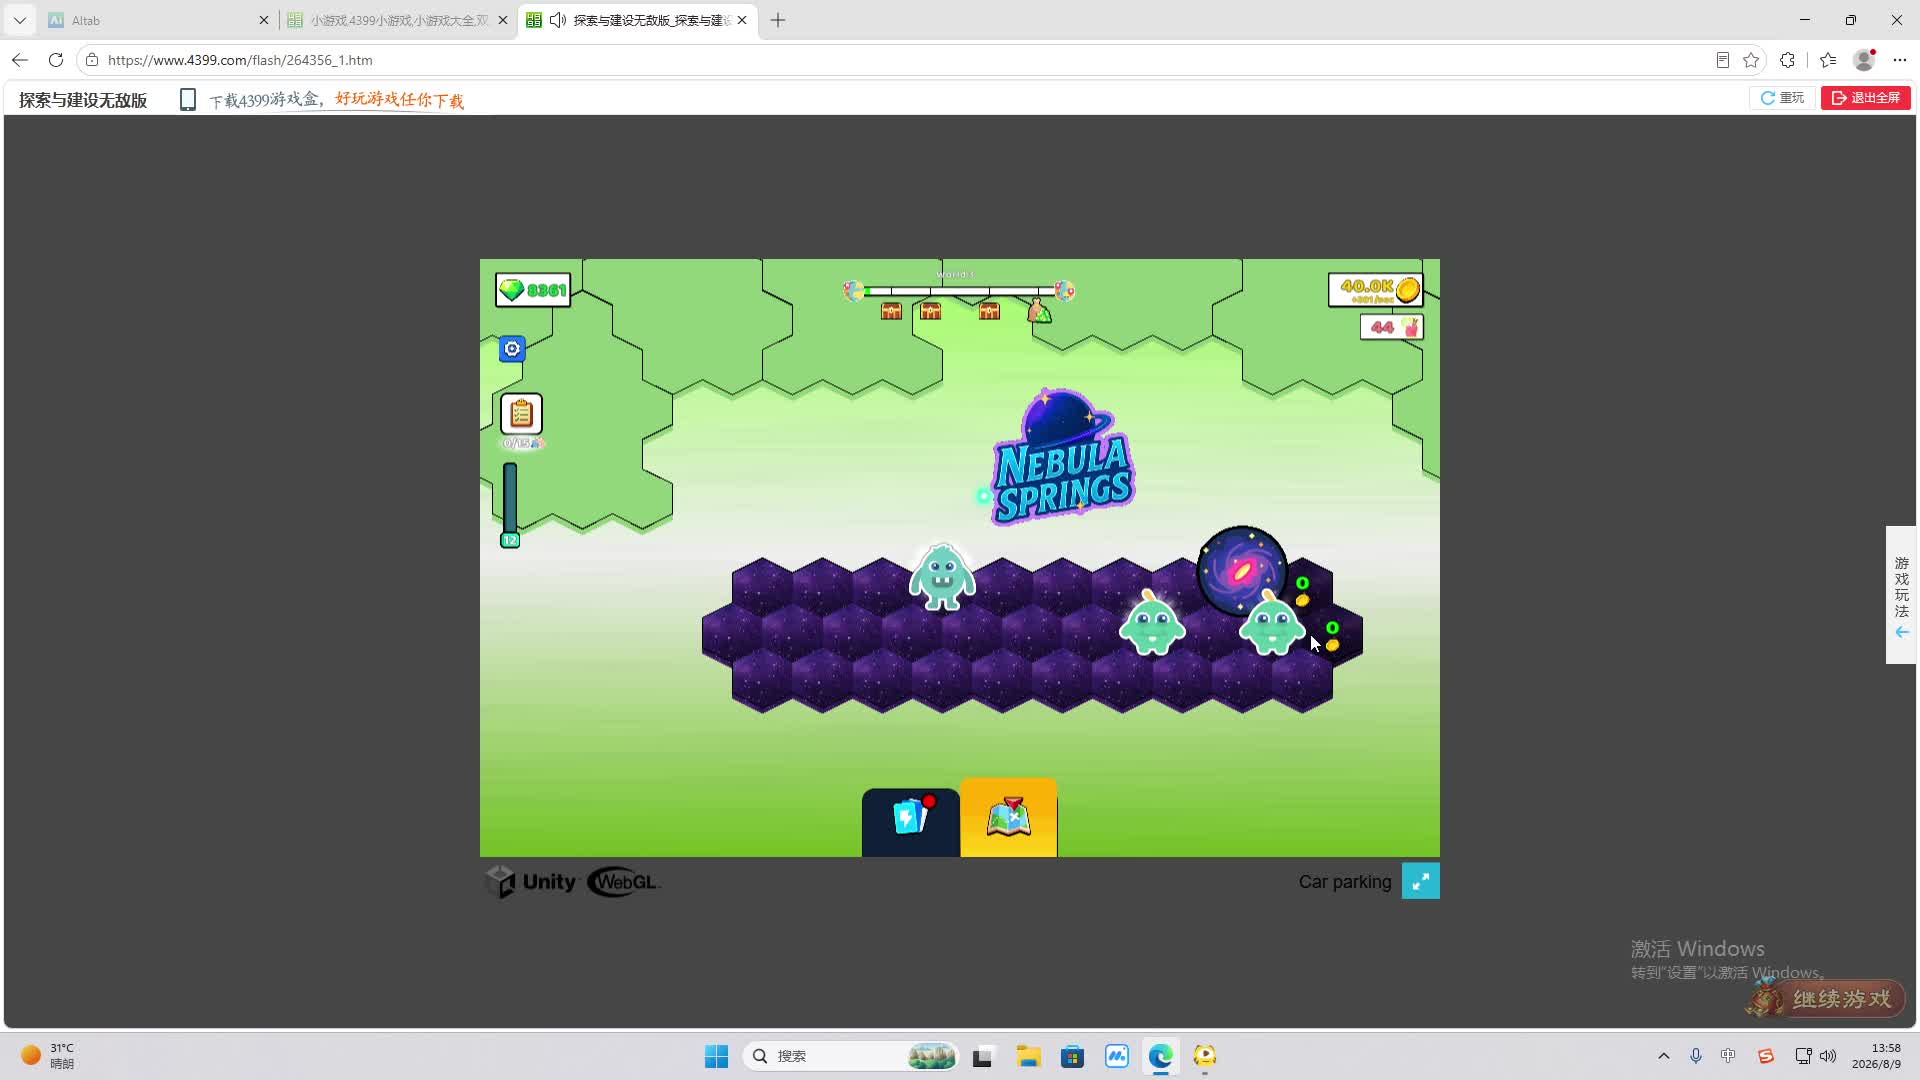Click the pink drink counter 44

coord(1392,327)
